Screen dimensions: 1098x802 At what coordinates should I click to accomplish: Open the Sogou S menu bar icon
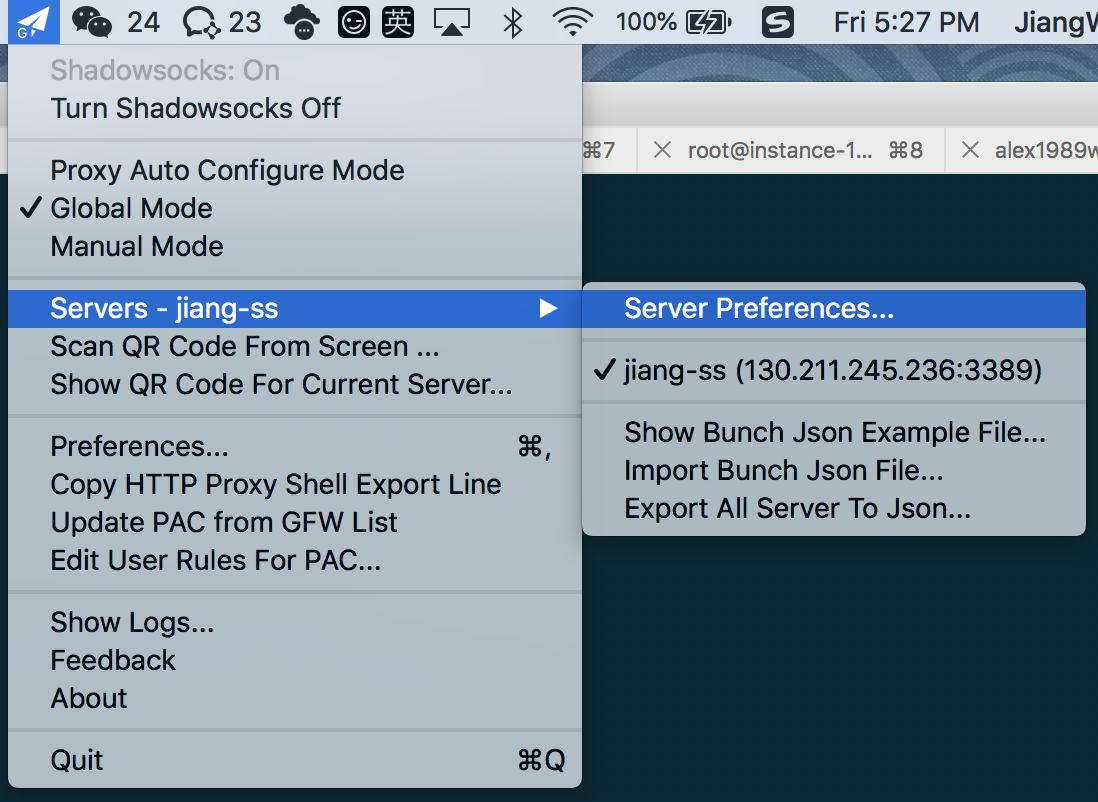778,22
